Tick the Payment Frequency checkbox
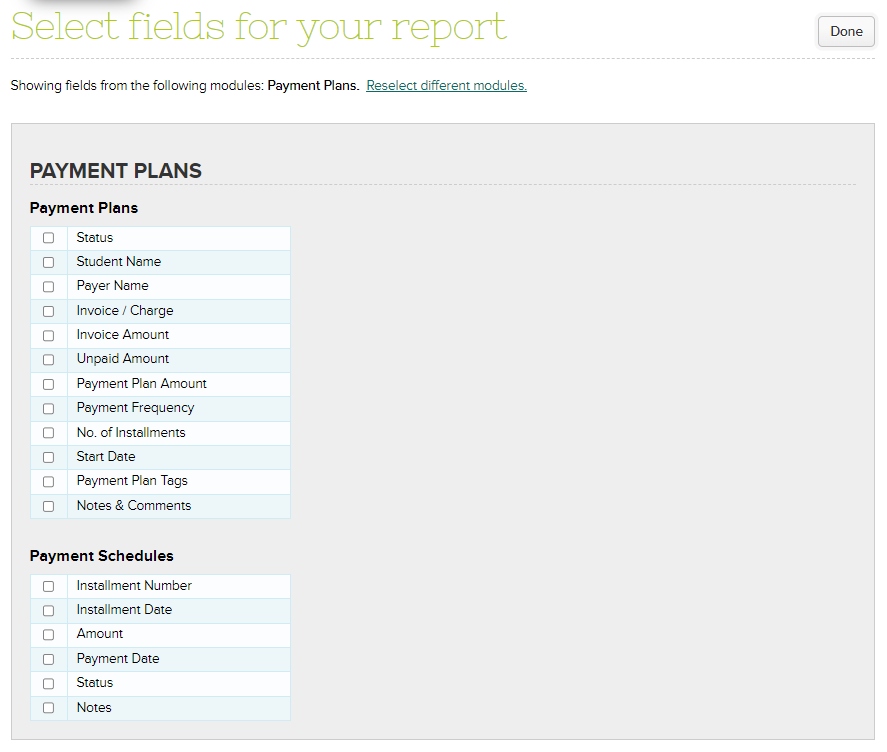Viewport: 887px width, 752px height. click(48, 409)
